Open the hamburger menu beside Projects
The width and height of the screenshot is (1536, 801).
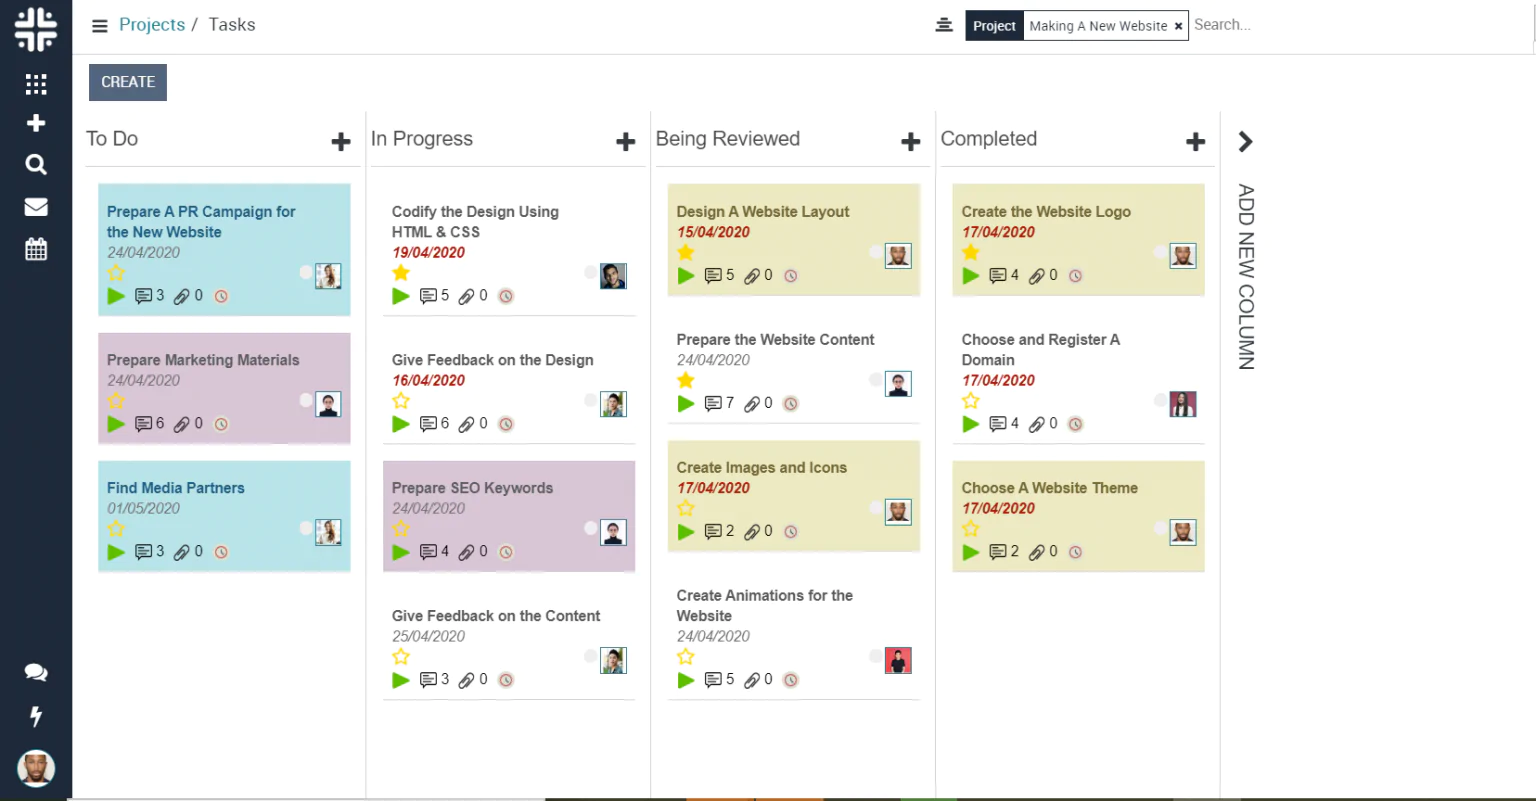100,26
